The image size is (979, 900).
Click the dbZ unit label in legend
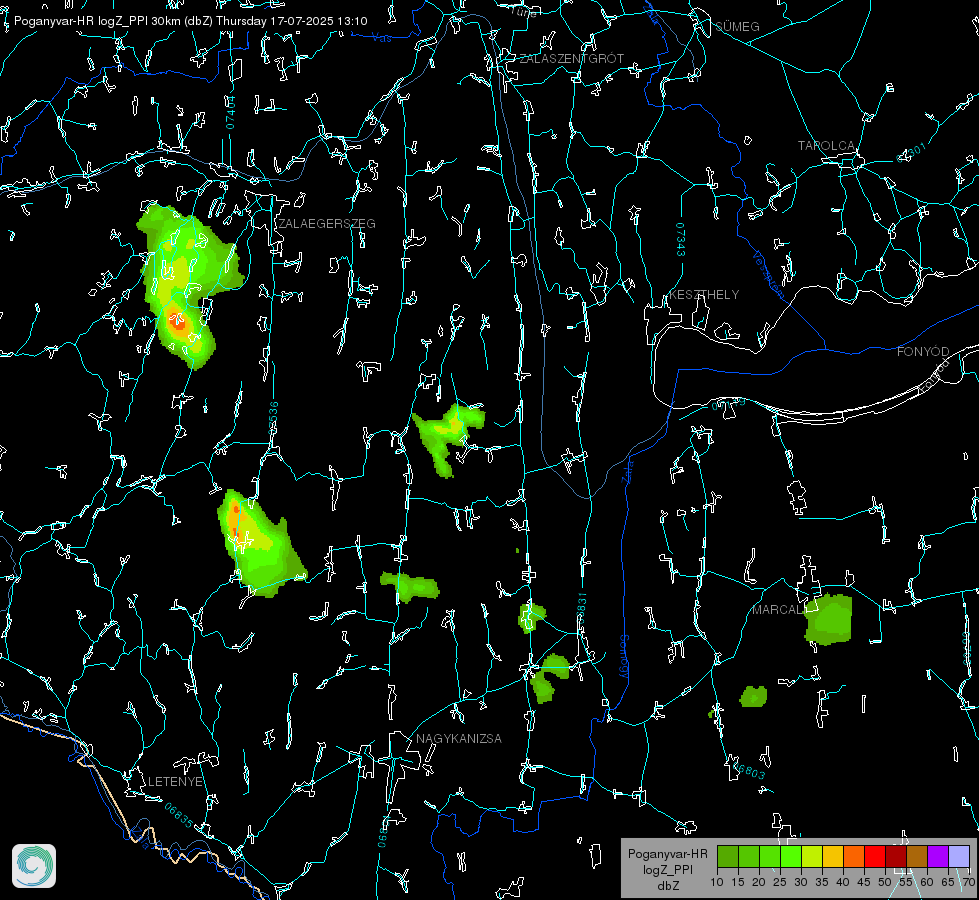click(x=668, y=886)
